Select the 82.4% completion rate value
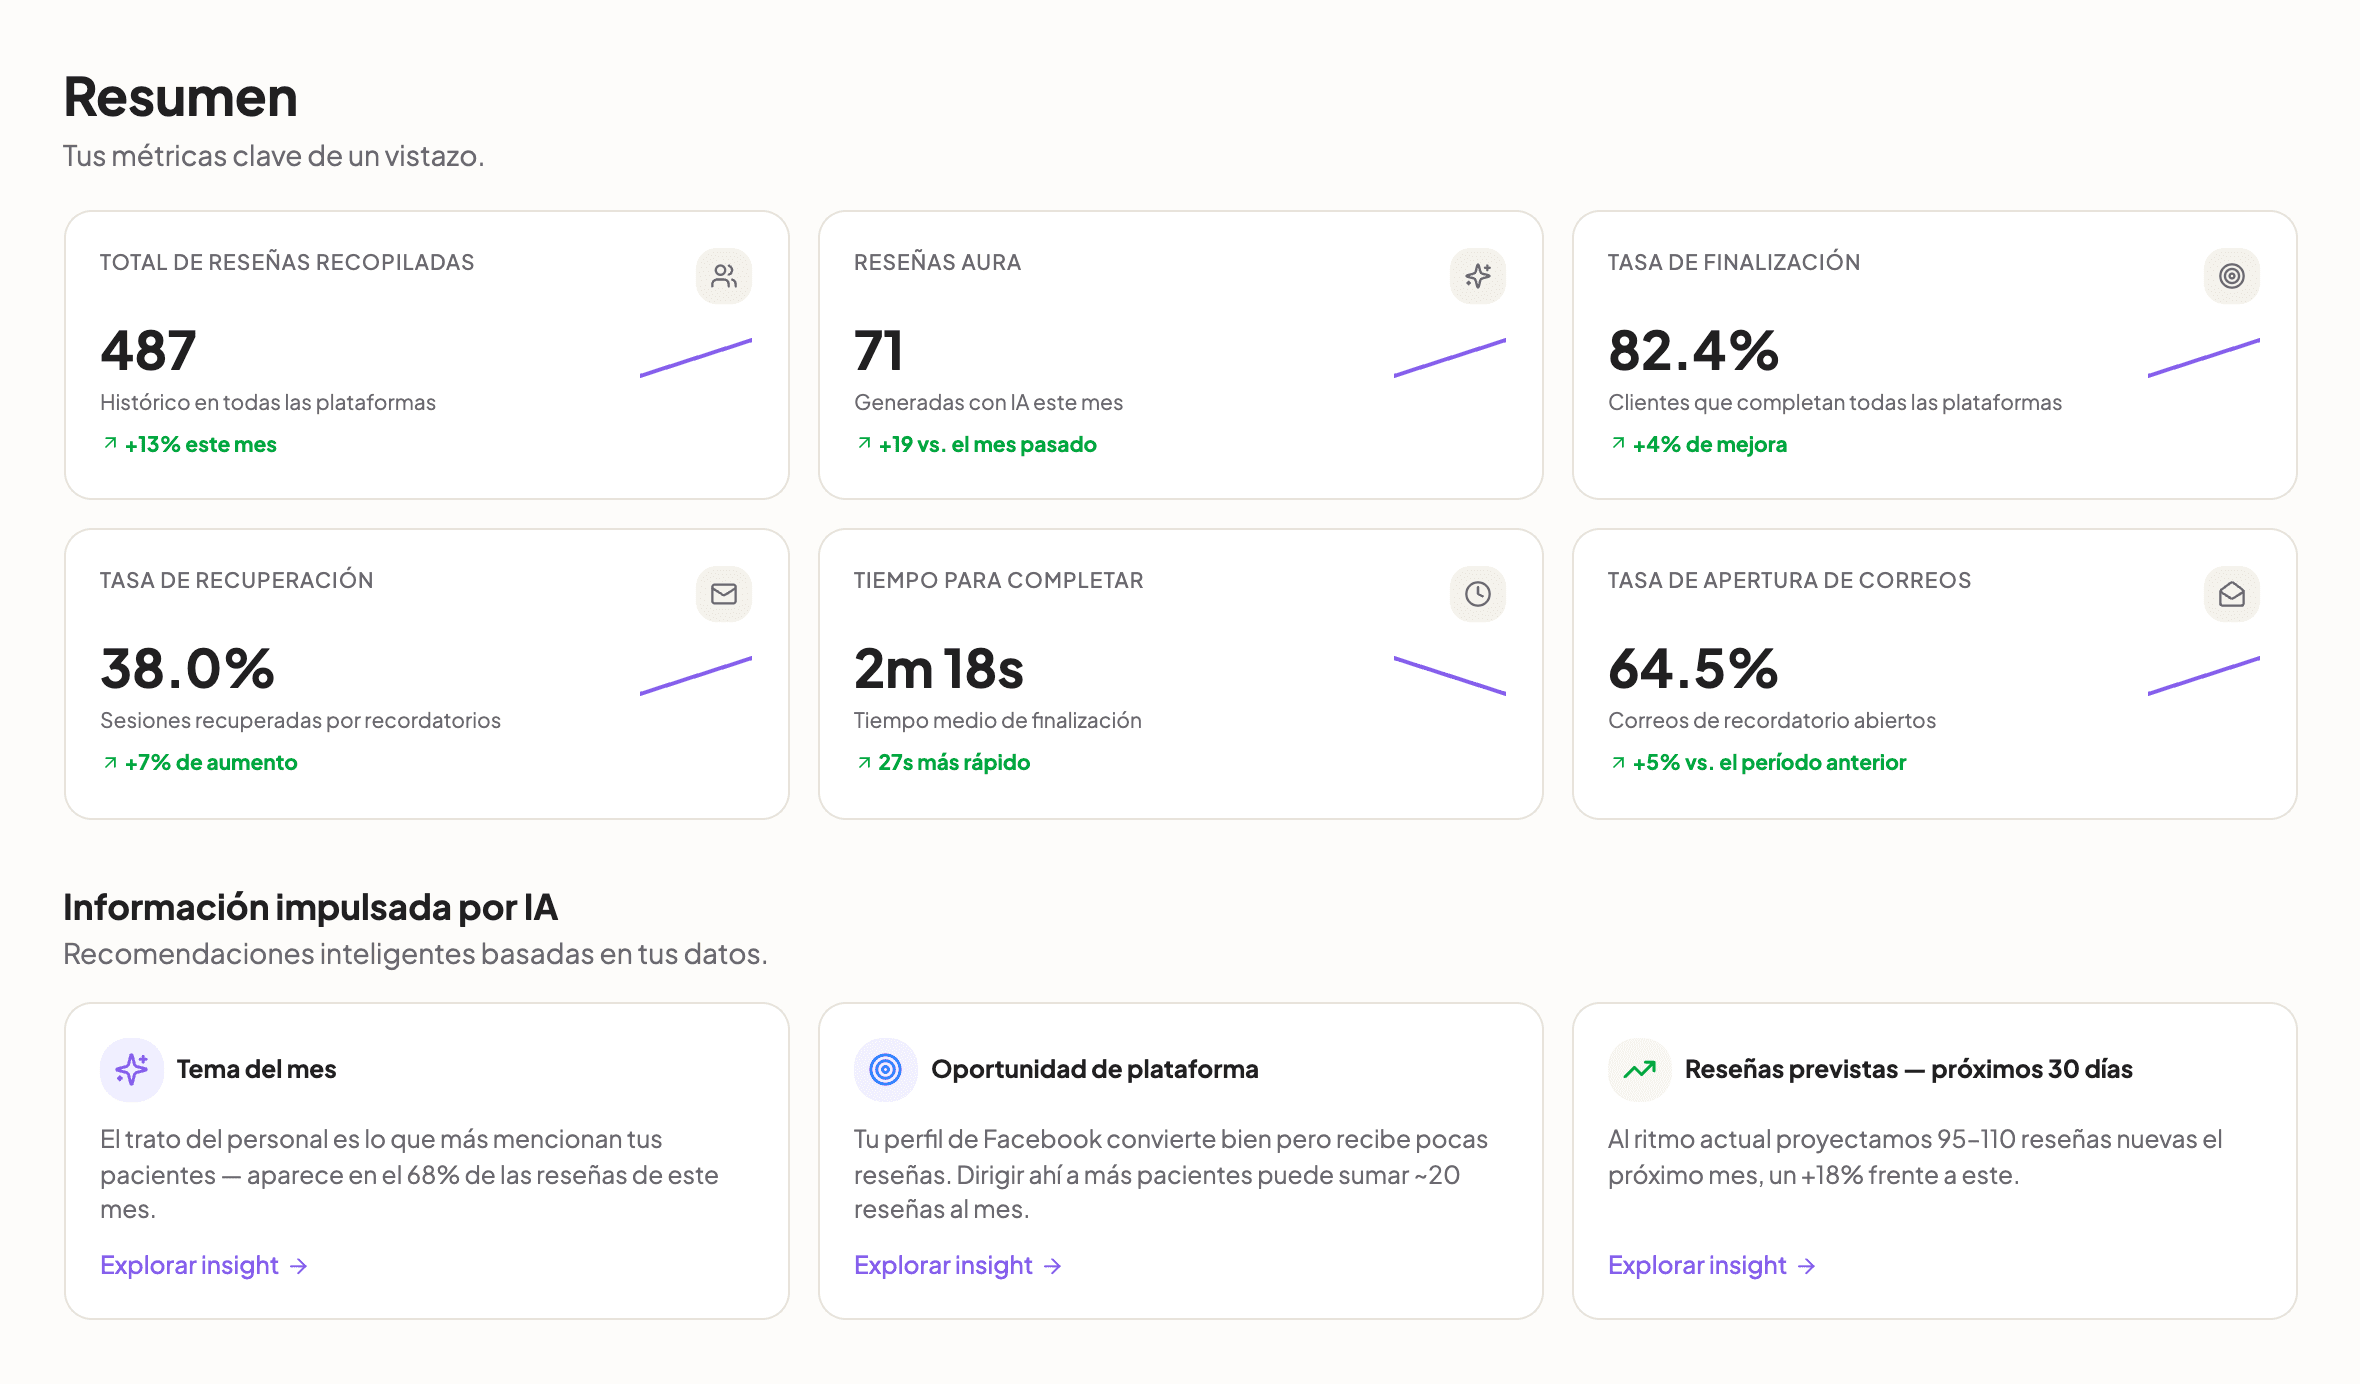 [1693, 351]
